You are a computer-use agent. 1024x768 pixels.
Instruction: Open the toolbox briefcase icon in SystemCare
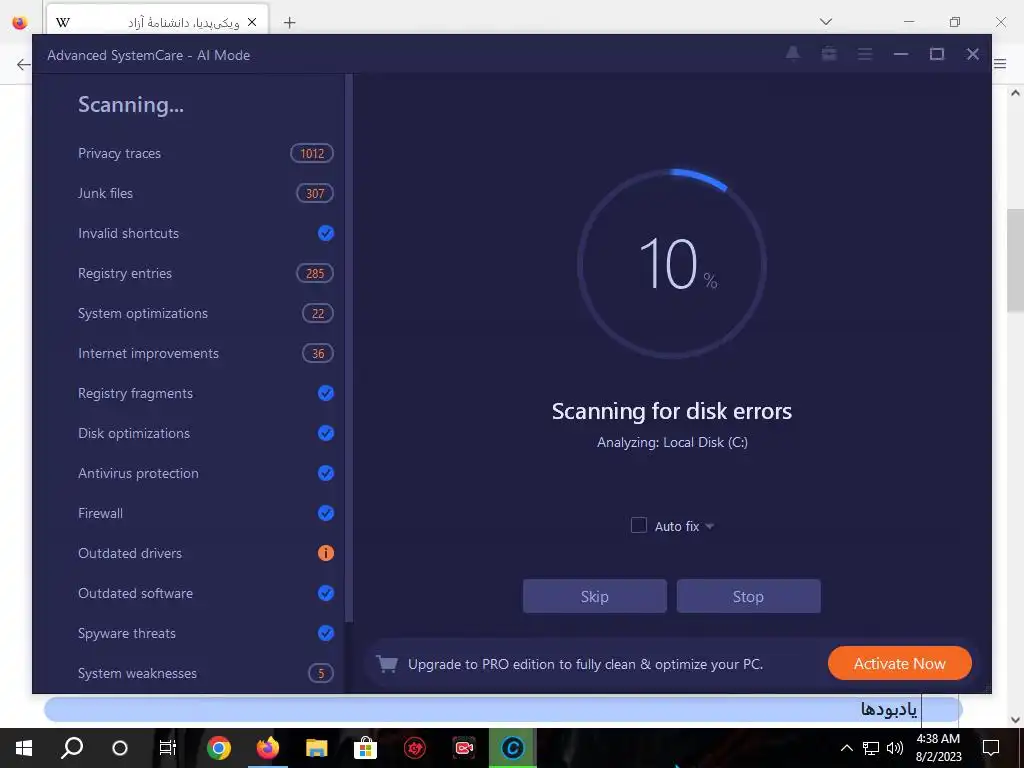pyautogui.click(x=829, y=54)
